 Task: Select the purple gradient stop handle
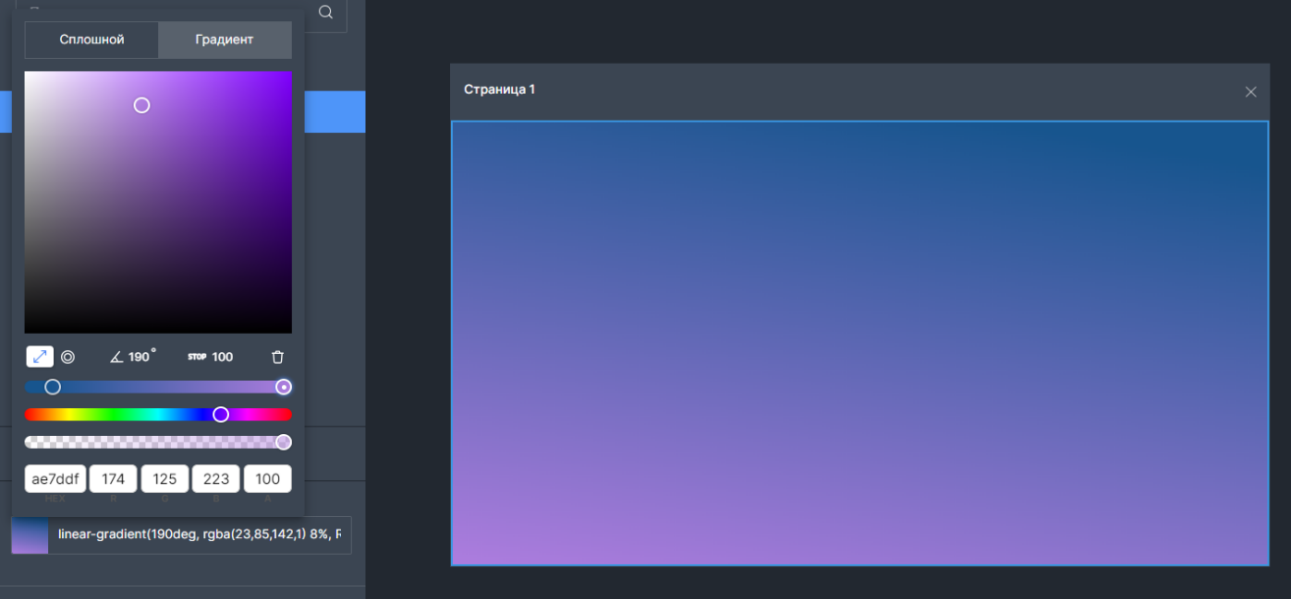point(284,387)
